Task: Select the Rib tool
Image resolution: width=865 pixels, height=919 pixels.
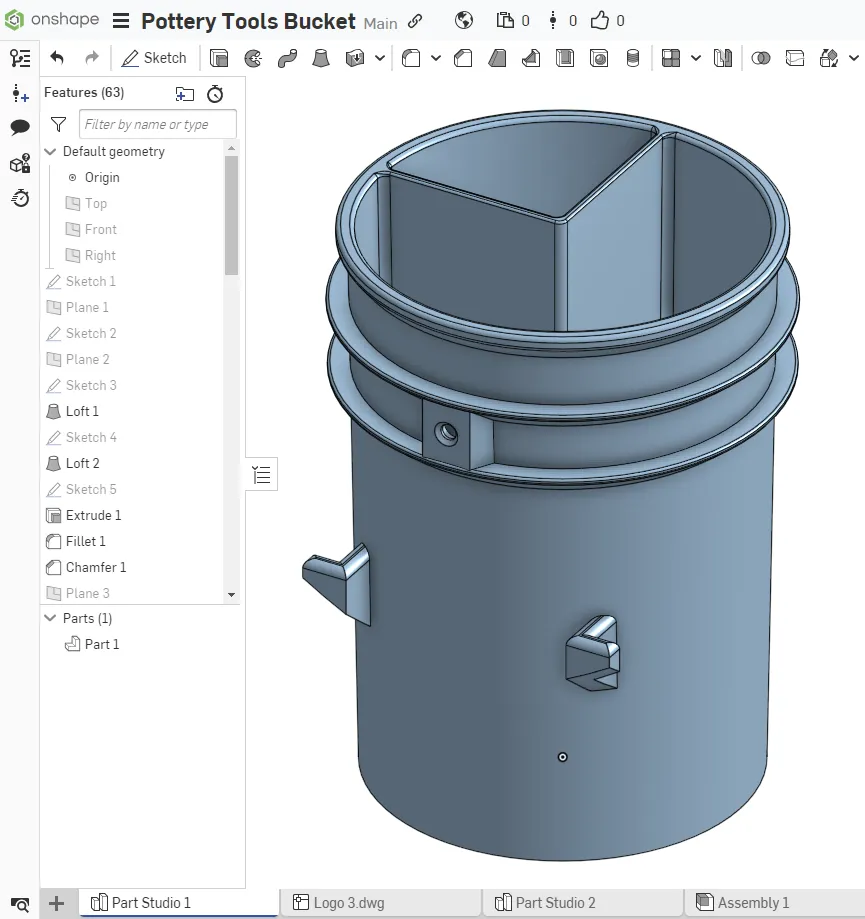Action: [531, 58]
